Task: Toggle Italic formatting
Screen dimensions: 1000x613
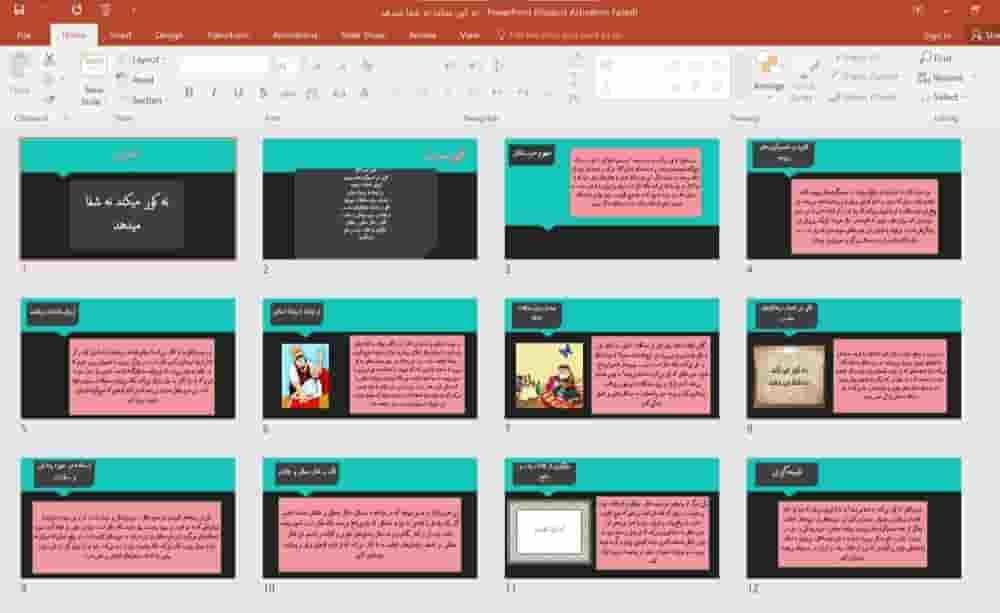Action: [x=214, y=93]
